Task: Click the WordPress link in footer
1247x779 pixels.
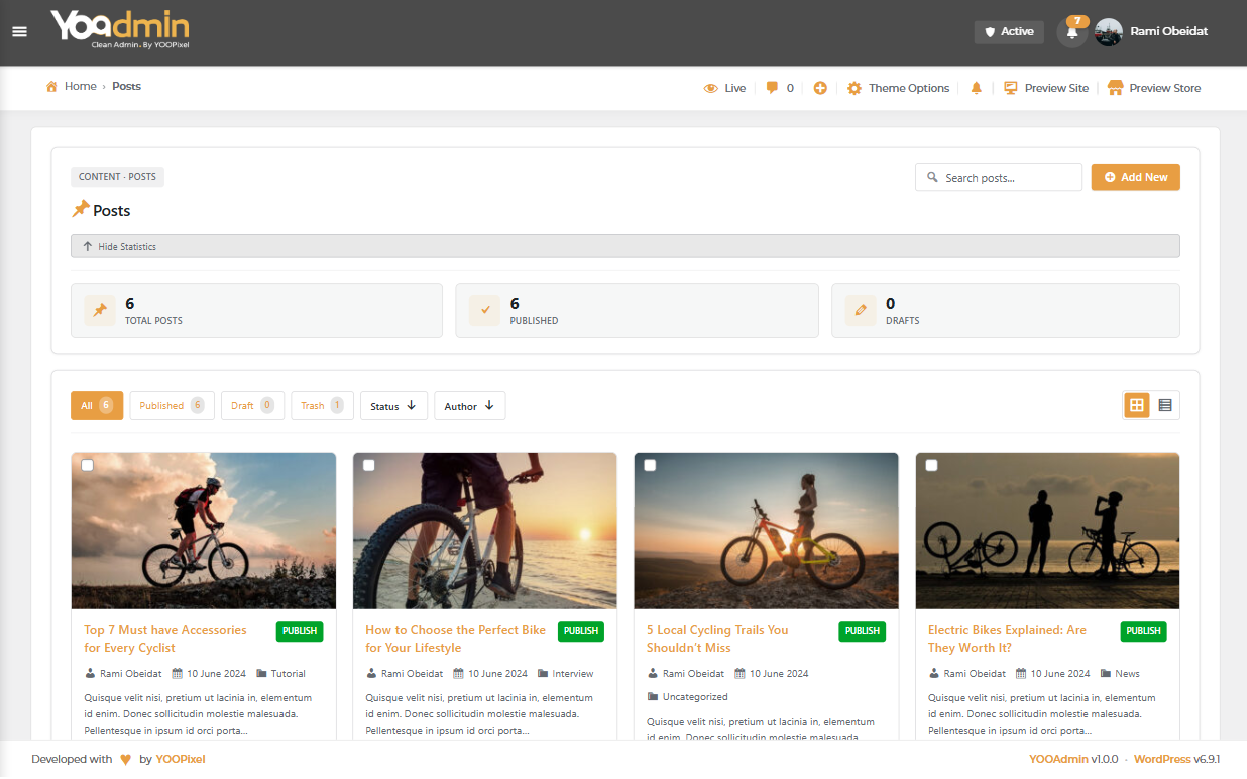Action: point(1163,760)
